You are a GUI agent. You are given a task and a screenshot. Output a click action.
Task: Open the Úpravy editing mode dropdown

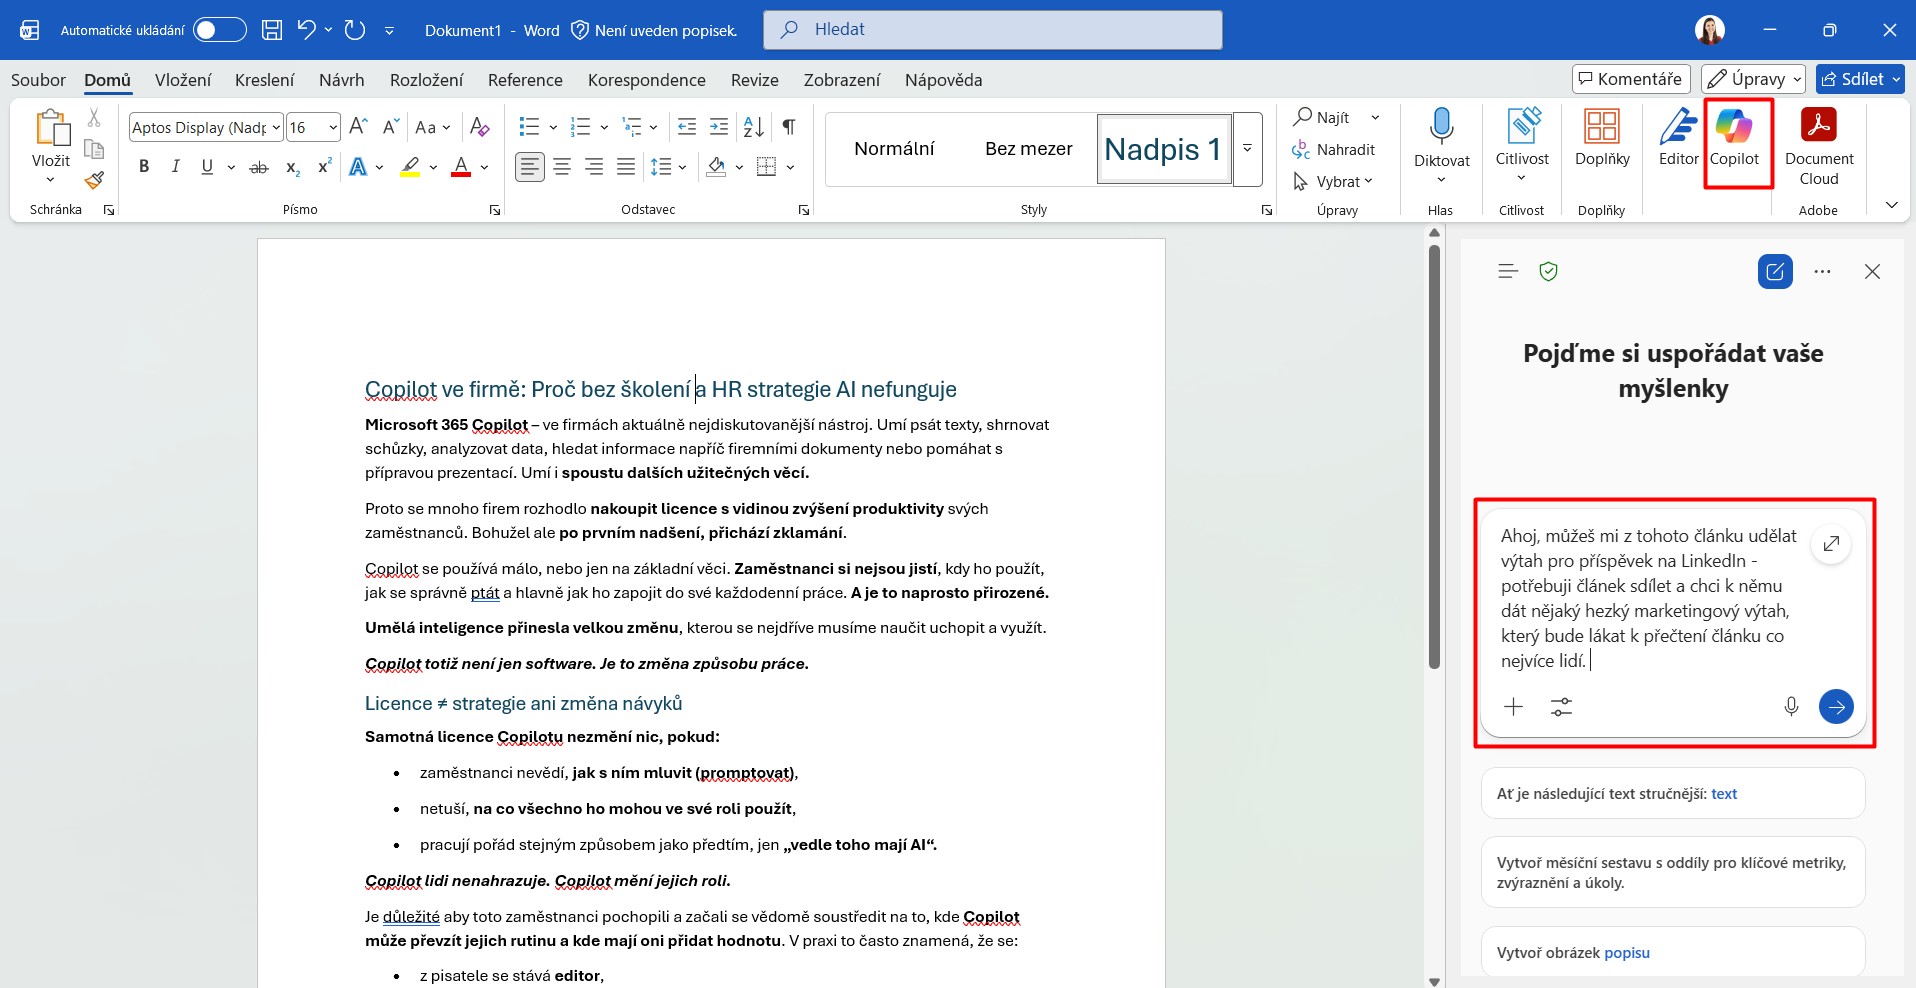[x=1754, y=79]
